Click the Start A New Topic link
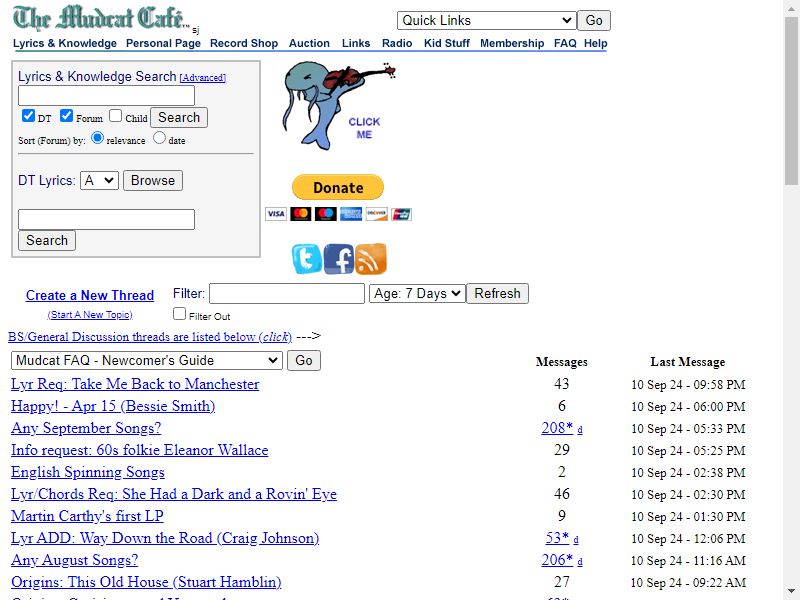This screenshot has width=800, height=600. 90,315
